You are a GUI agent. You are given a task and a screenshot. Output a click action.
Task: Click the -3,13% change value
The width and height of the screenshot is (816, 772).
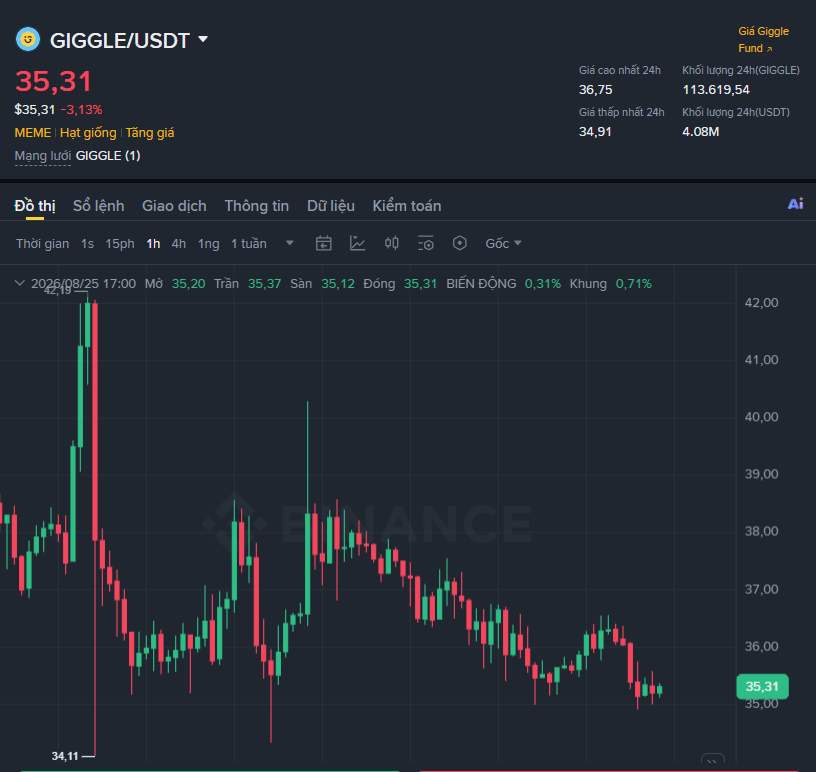pyautogui.click(x=81, y=110)
